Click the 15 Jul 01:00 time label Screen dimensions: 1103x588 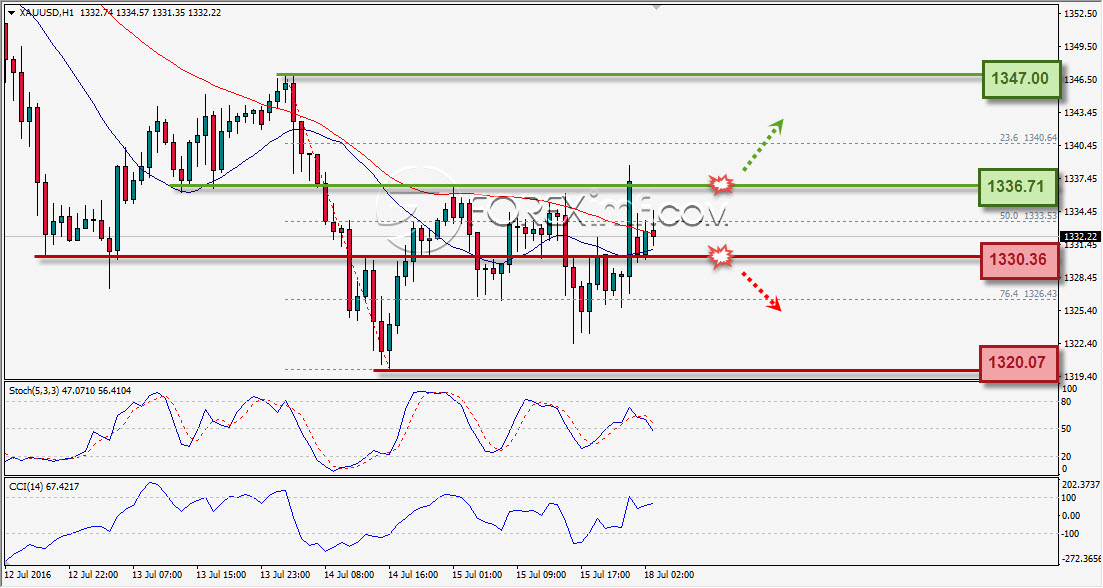tap(477, 575)
